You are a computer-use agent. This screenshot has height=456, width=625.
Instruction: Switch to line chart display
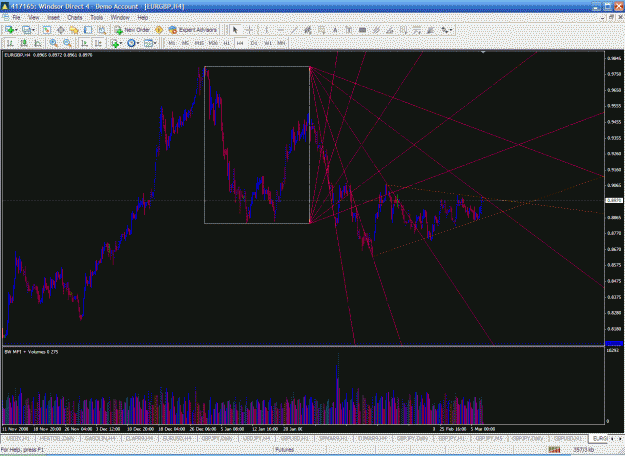38,43
